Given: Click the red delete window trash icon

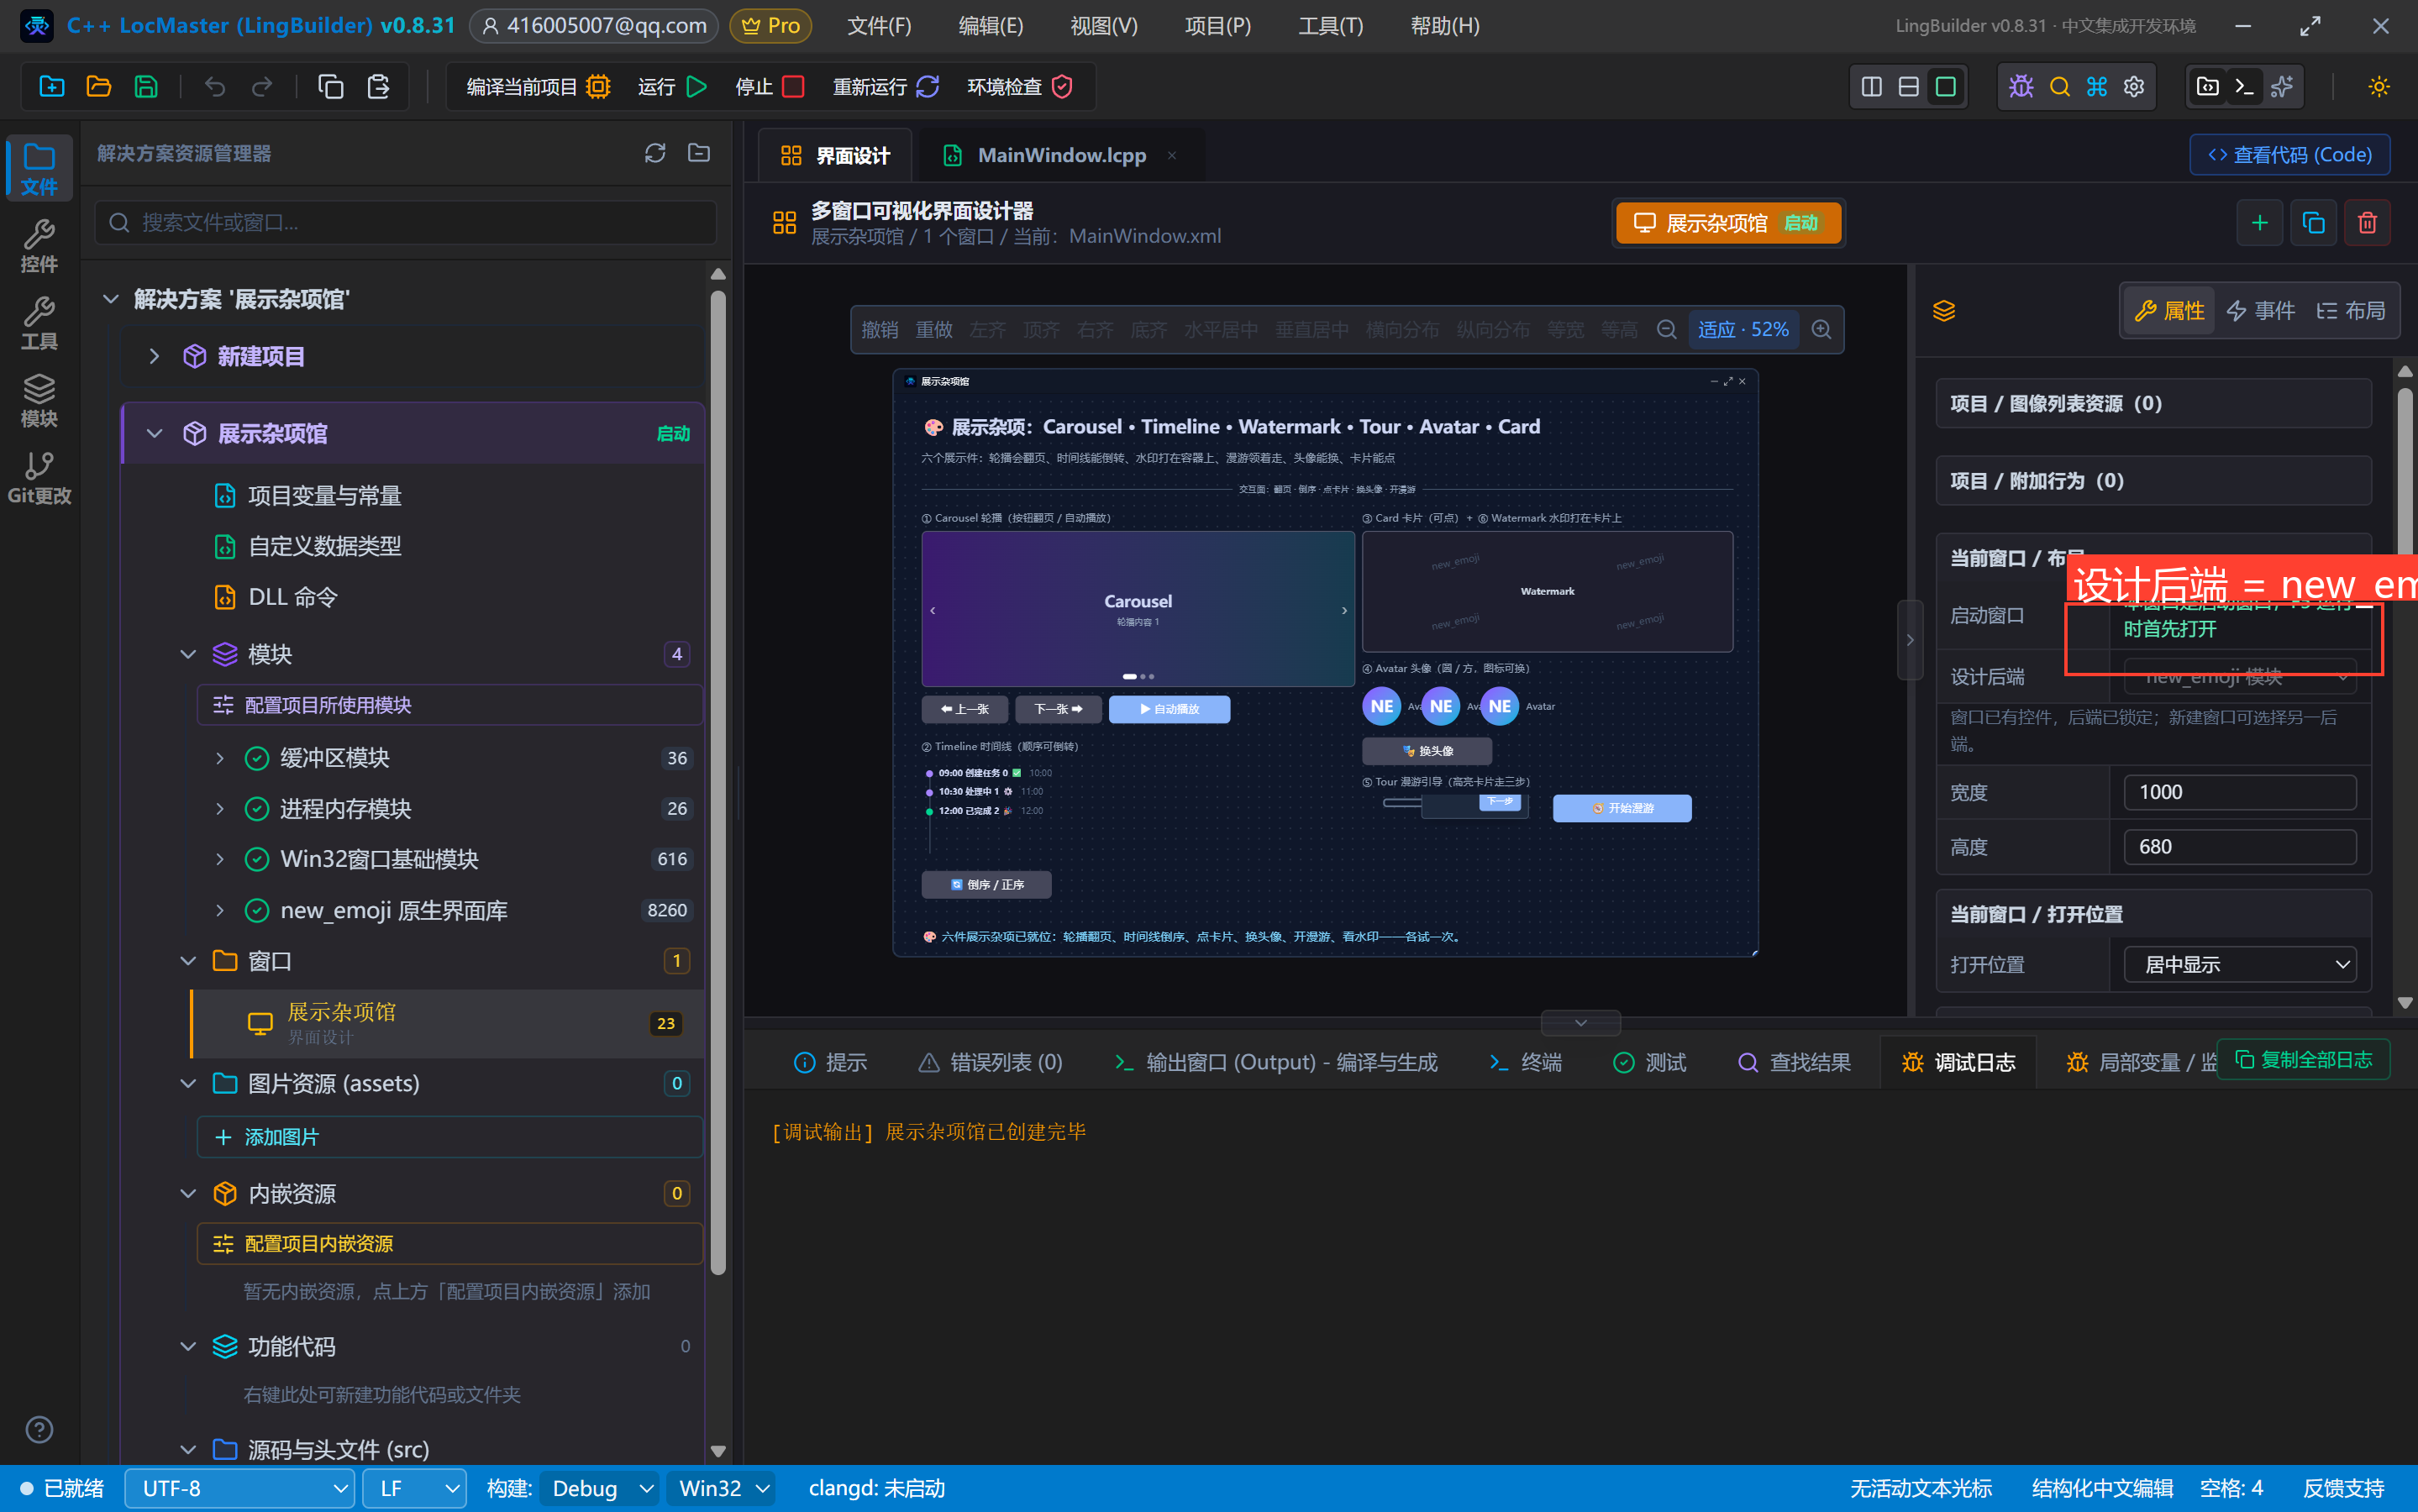Looking at the screenshot, I should click(x=2367, y=223).
